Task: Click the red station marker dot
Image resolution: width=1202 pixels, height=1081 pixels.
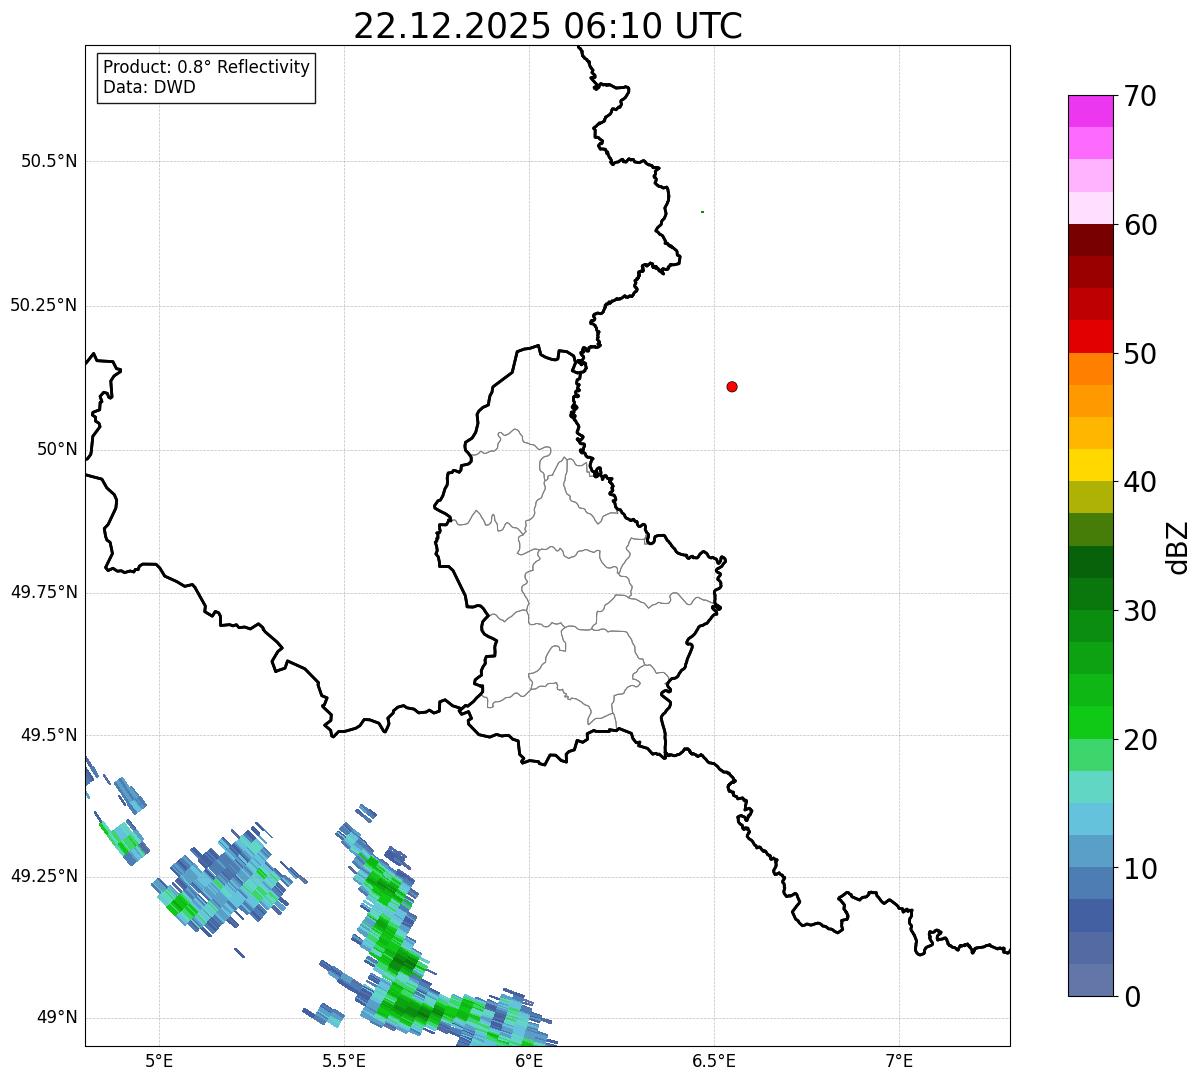Action: tap(732, 386)
